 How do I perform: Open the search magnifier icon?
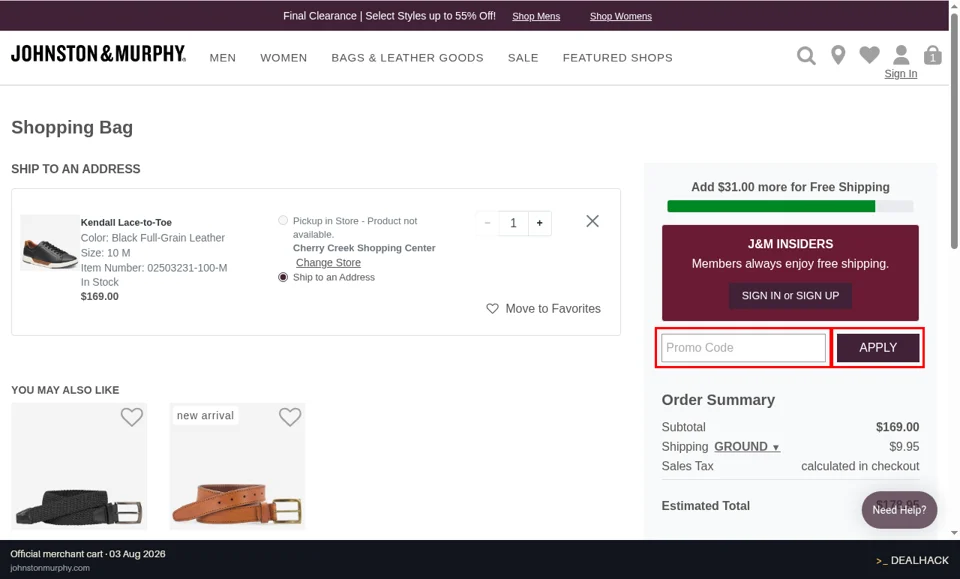tap(806, 56)
